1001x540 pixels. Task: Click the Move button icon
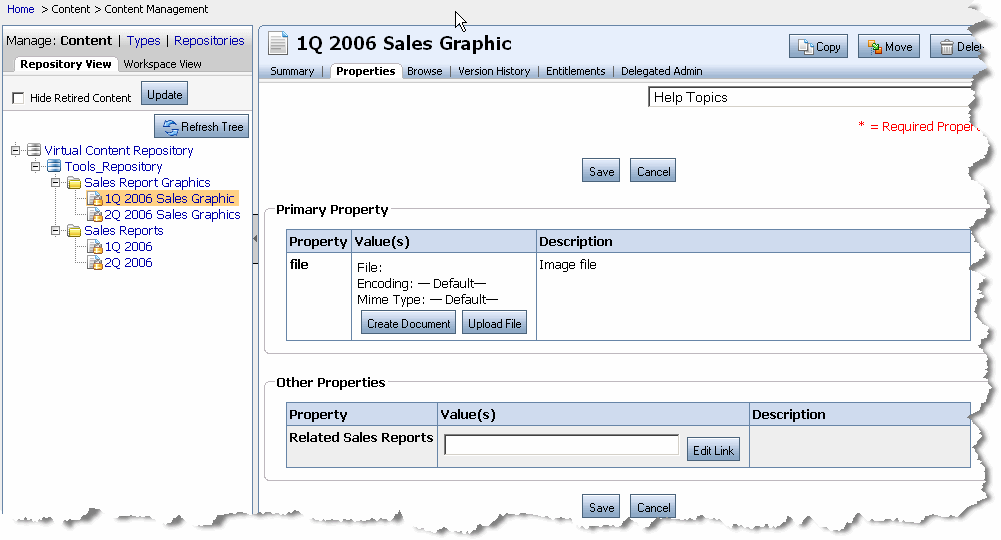coord(874,47)
